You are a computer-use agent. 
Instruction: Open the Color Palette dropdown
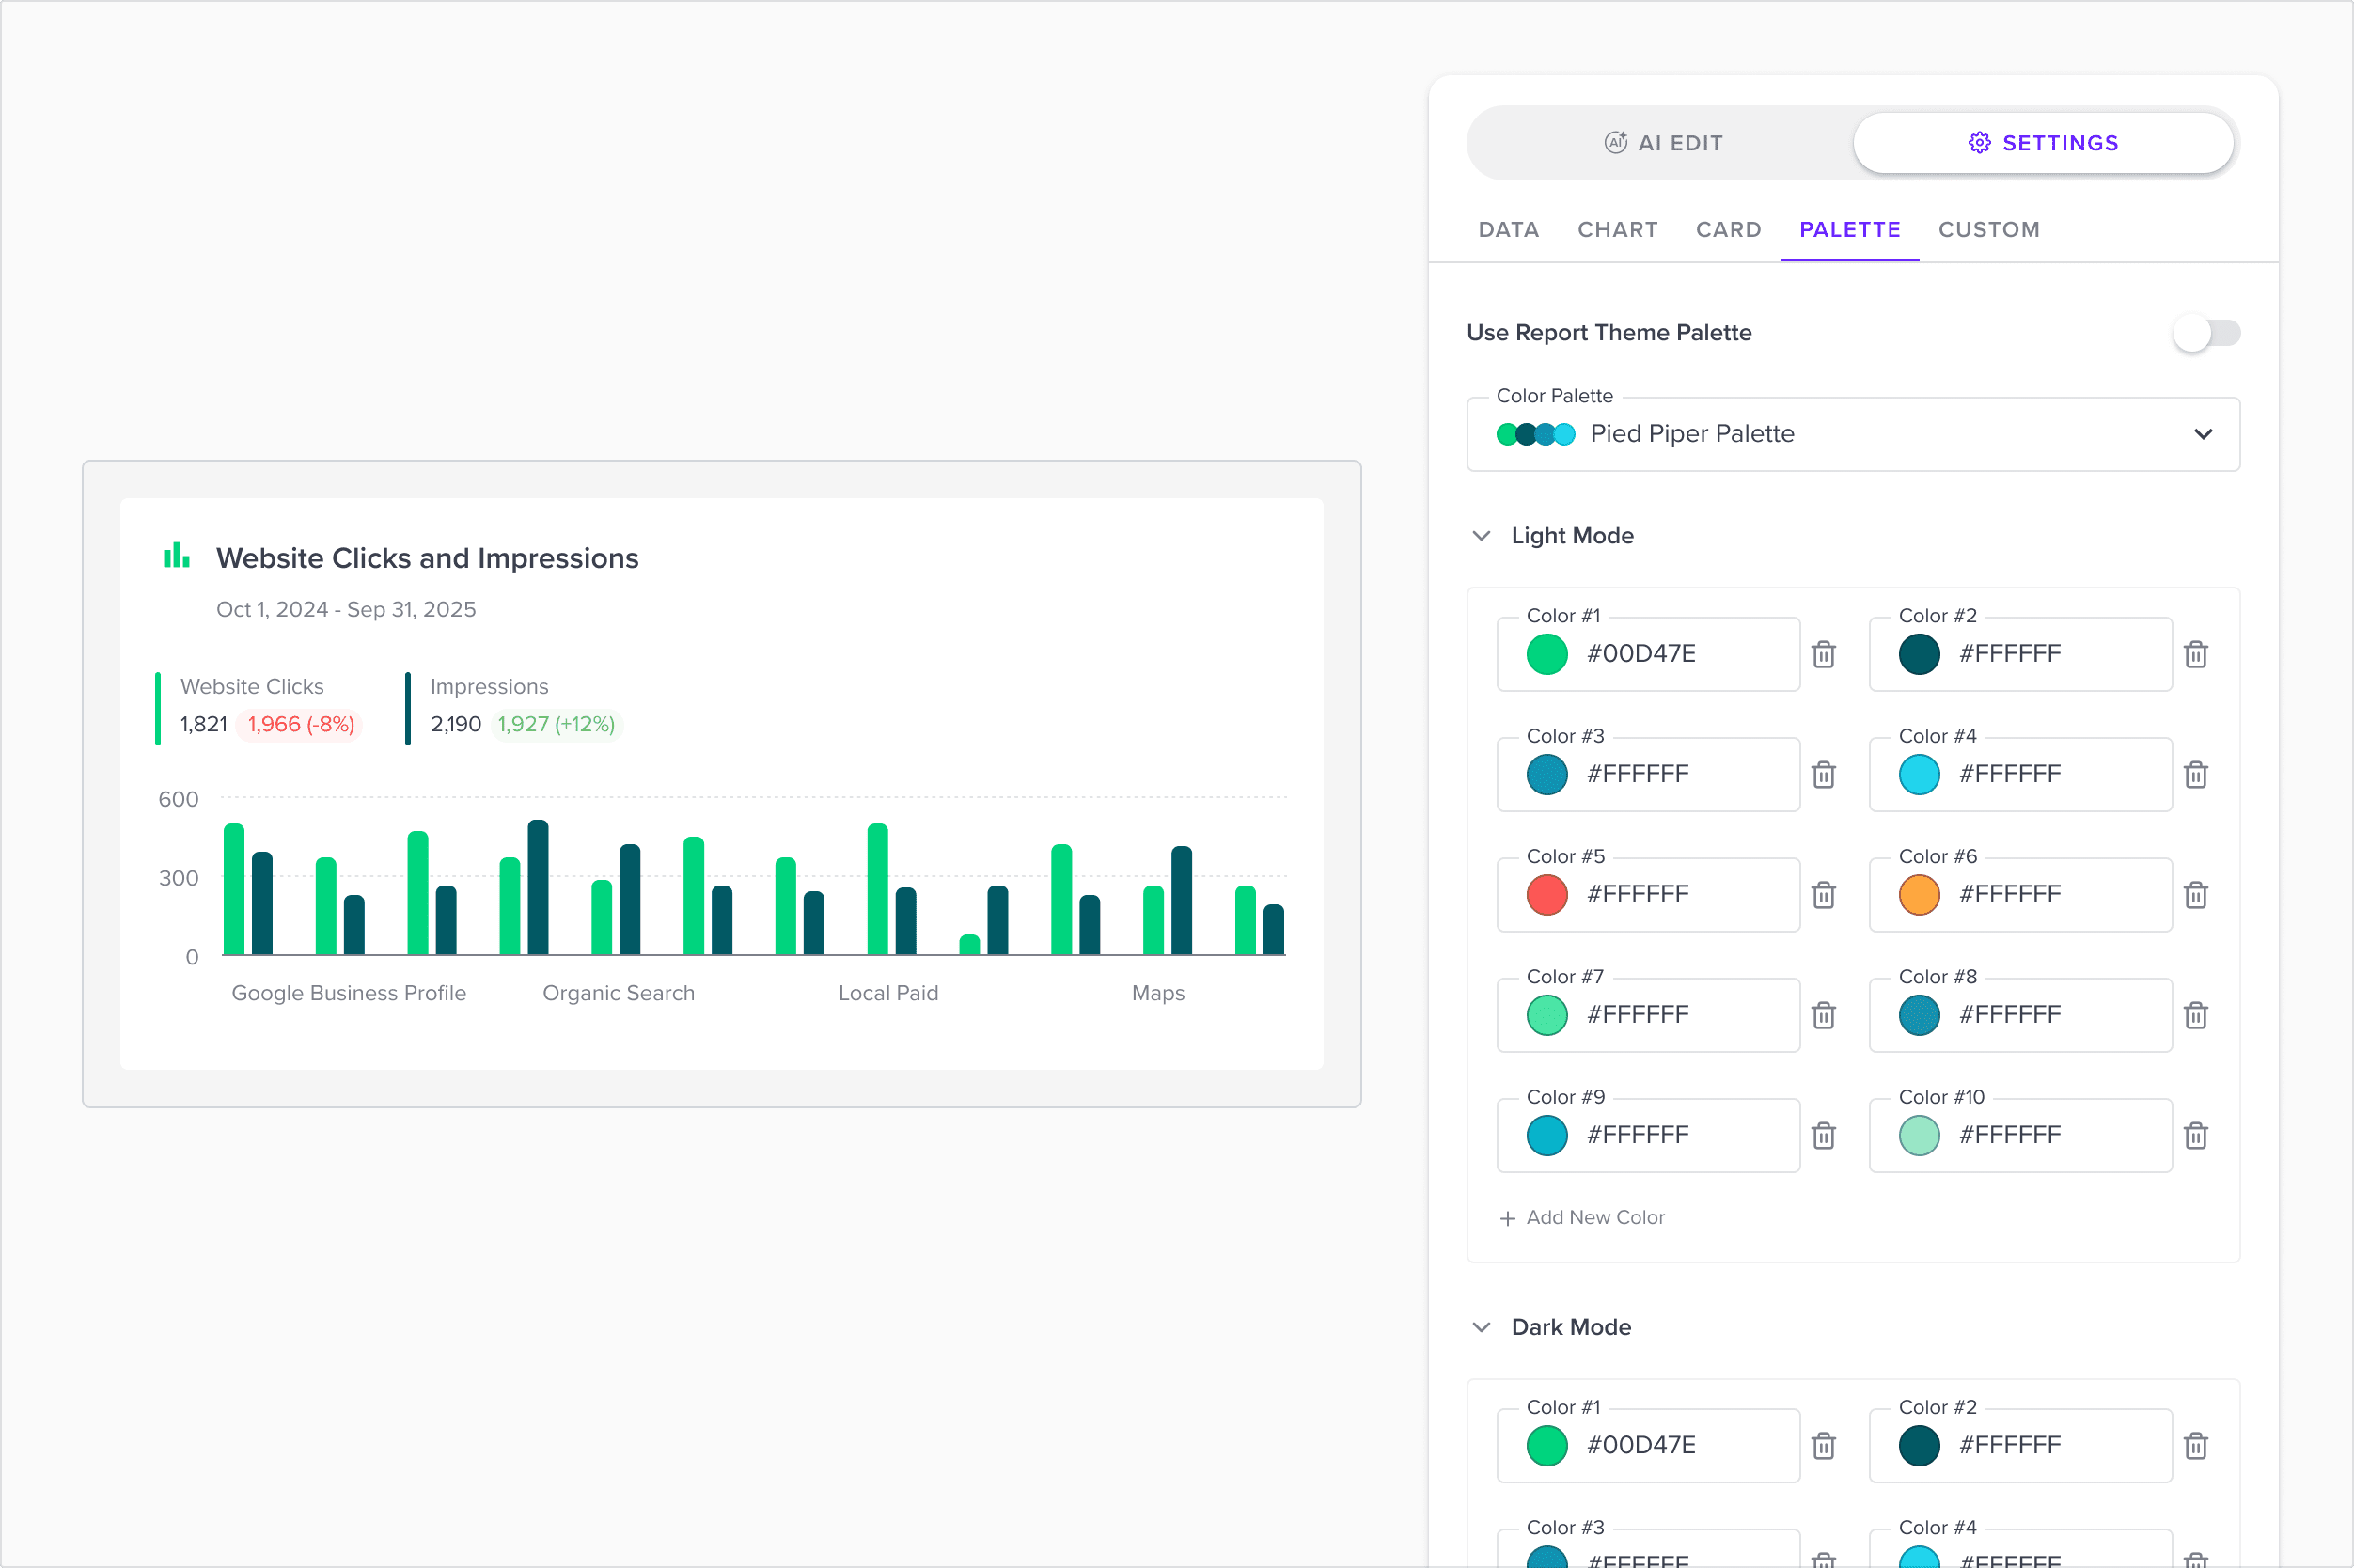pyautogui.click(x=1852, y=434)
